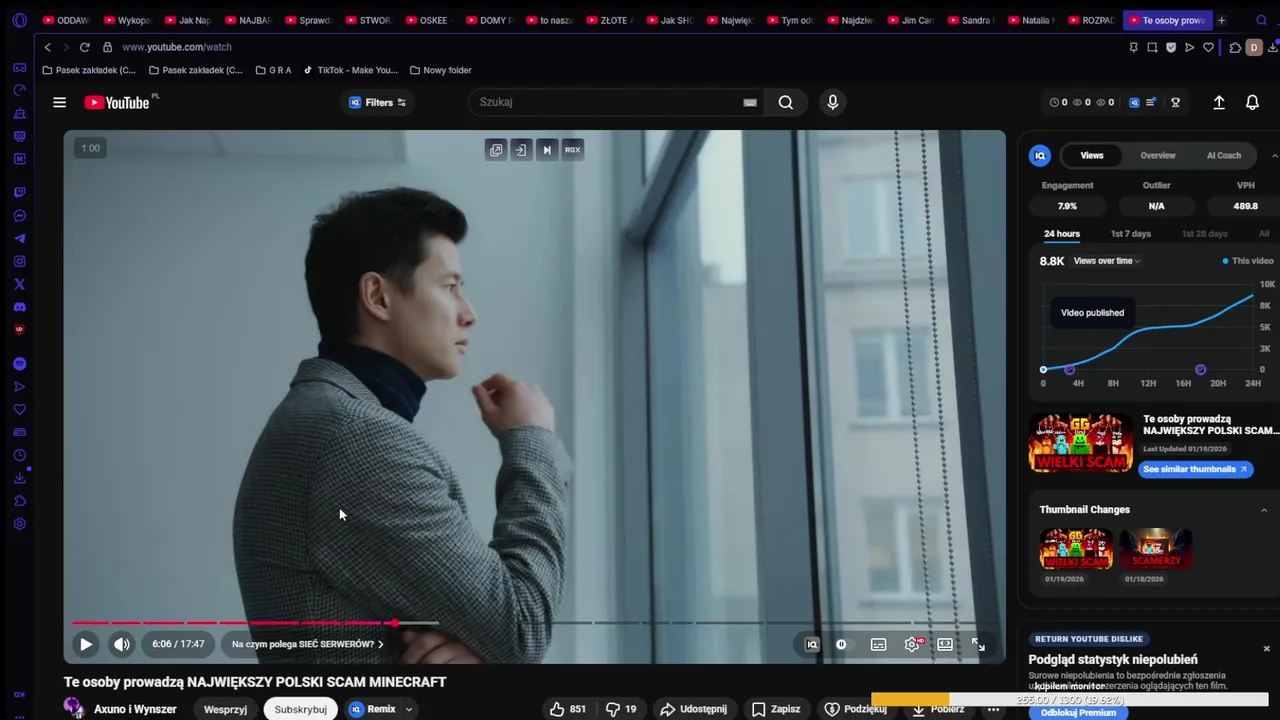Collapse the Thumbnail Changes section
1280x720 pixels.
pos(1264,510)
